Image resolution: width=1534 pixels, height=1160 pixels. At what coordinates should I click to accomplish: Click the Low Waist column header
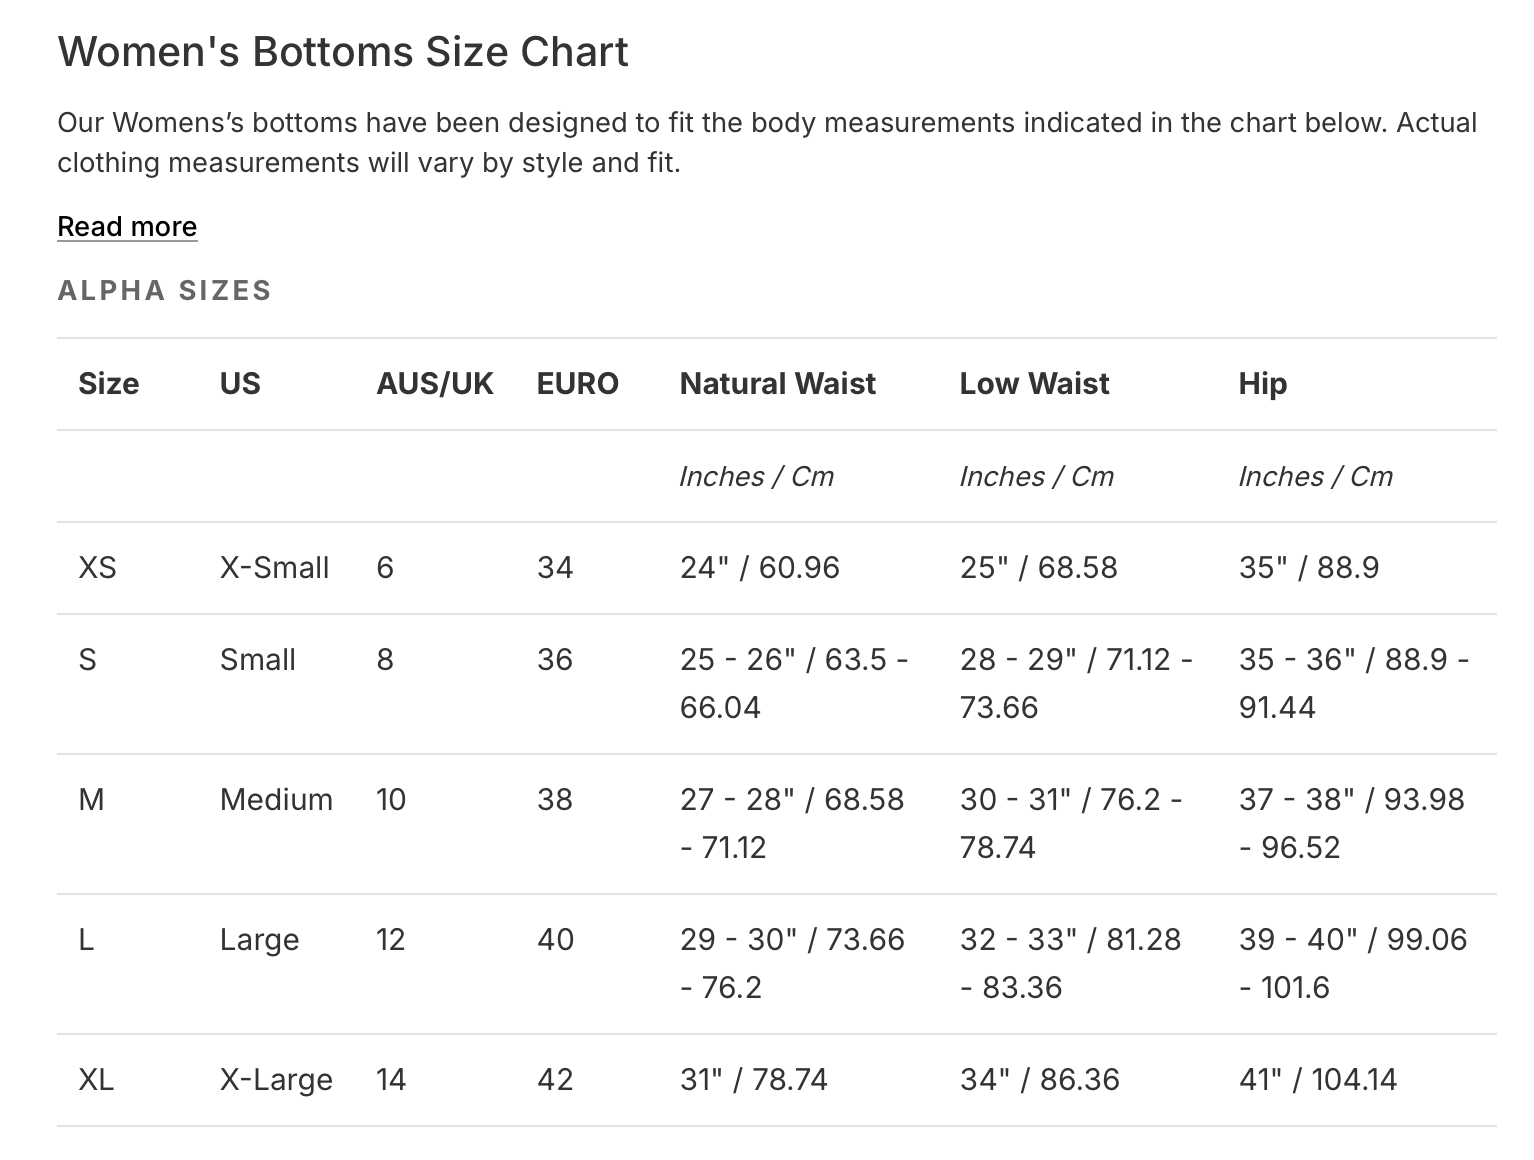pos(1034,384)
